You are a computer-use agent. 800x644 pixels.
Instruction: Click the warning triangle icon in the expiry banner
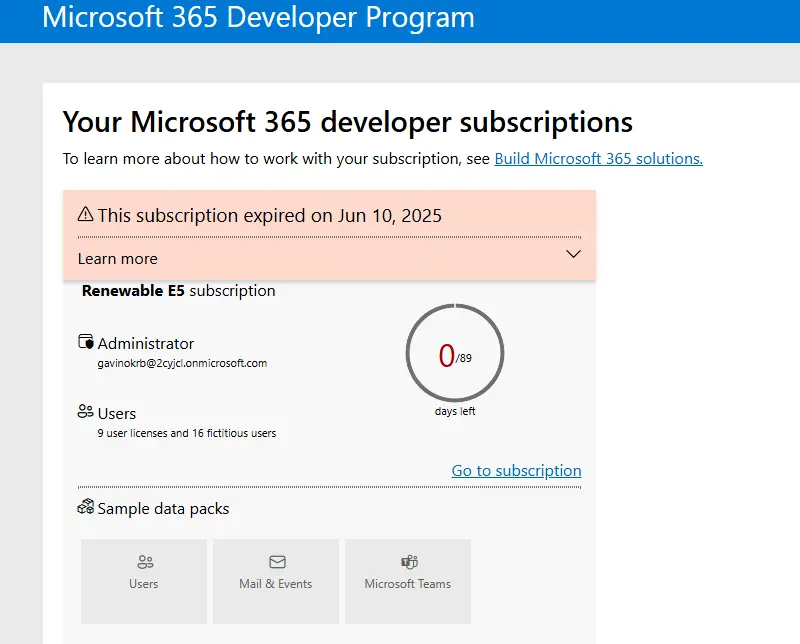tap(85, 214)
